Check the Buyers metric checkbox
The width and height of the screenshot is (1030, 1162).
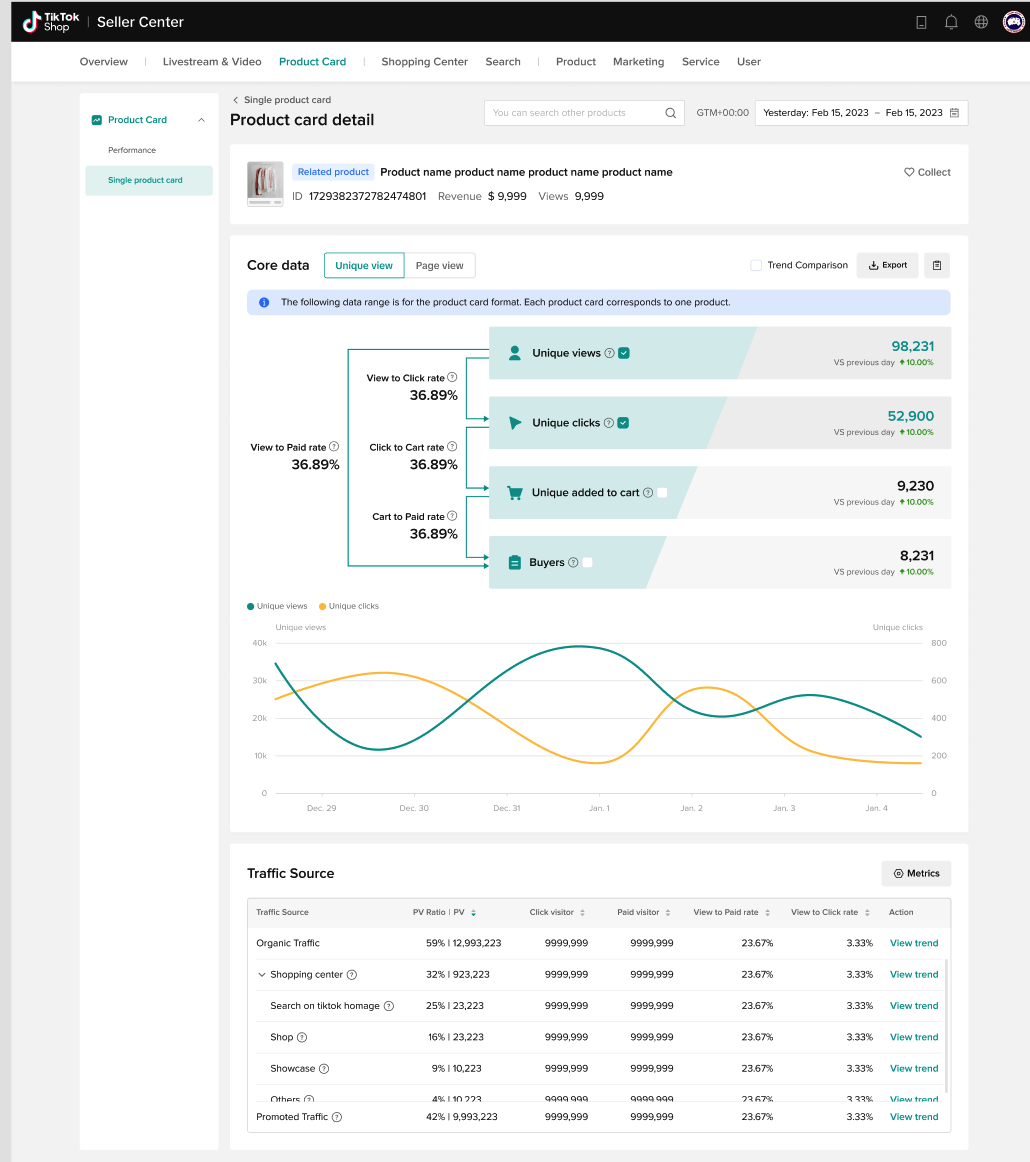point(588,562)
